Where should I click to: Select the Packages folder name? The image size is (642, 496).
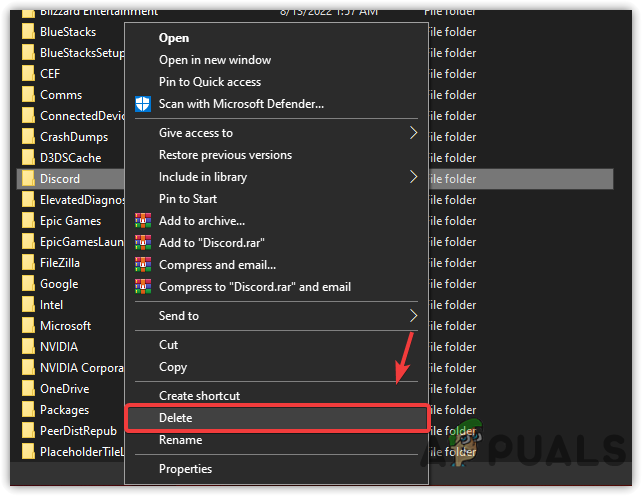tap(64, 410)
